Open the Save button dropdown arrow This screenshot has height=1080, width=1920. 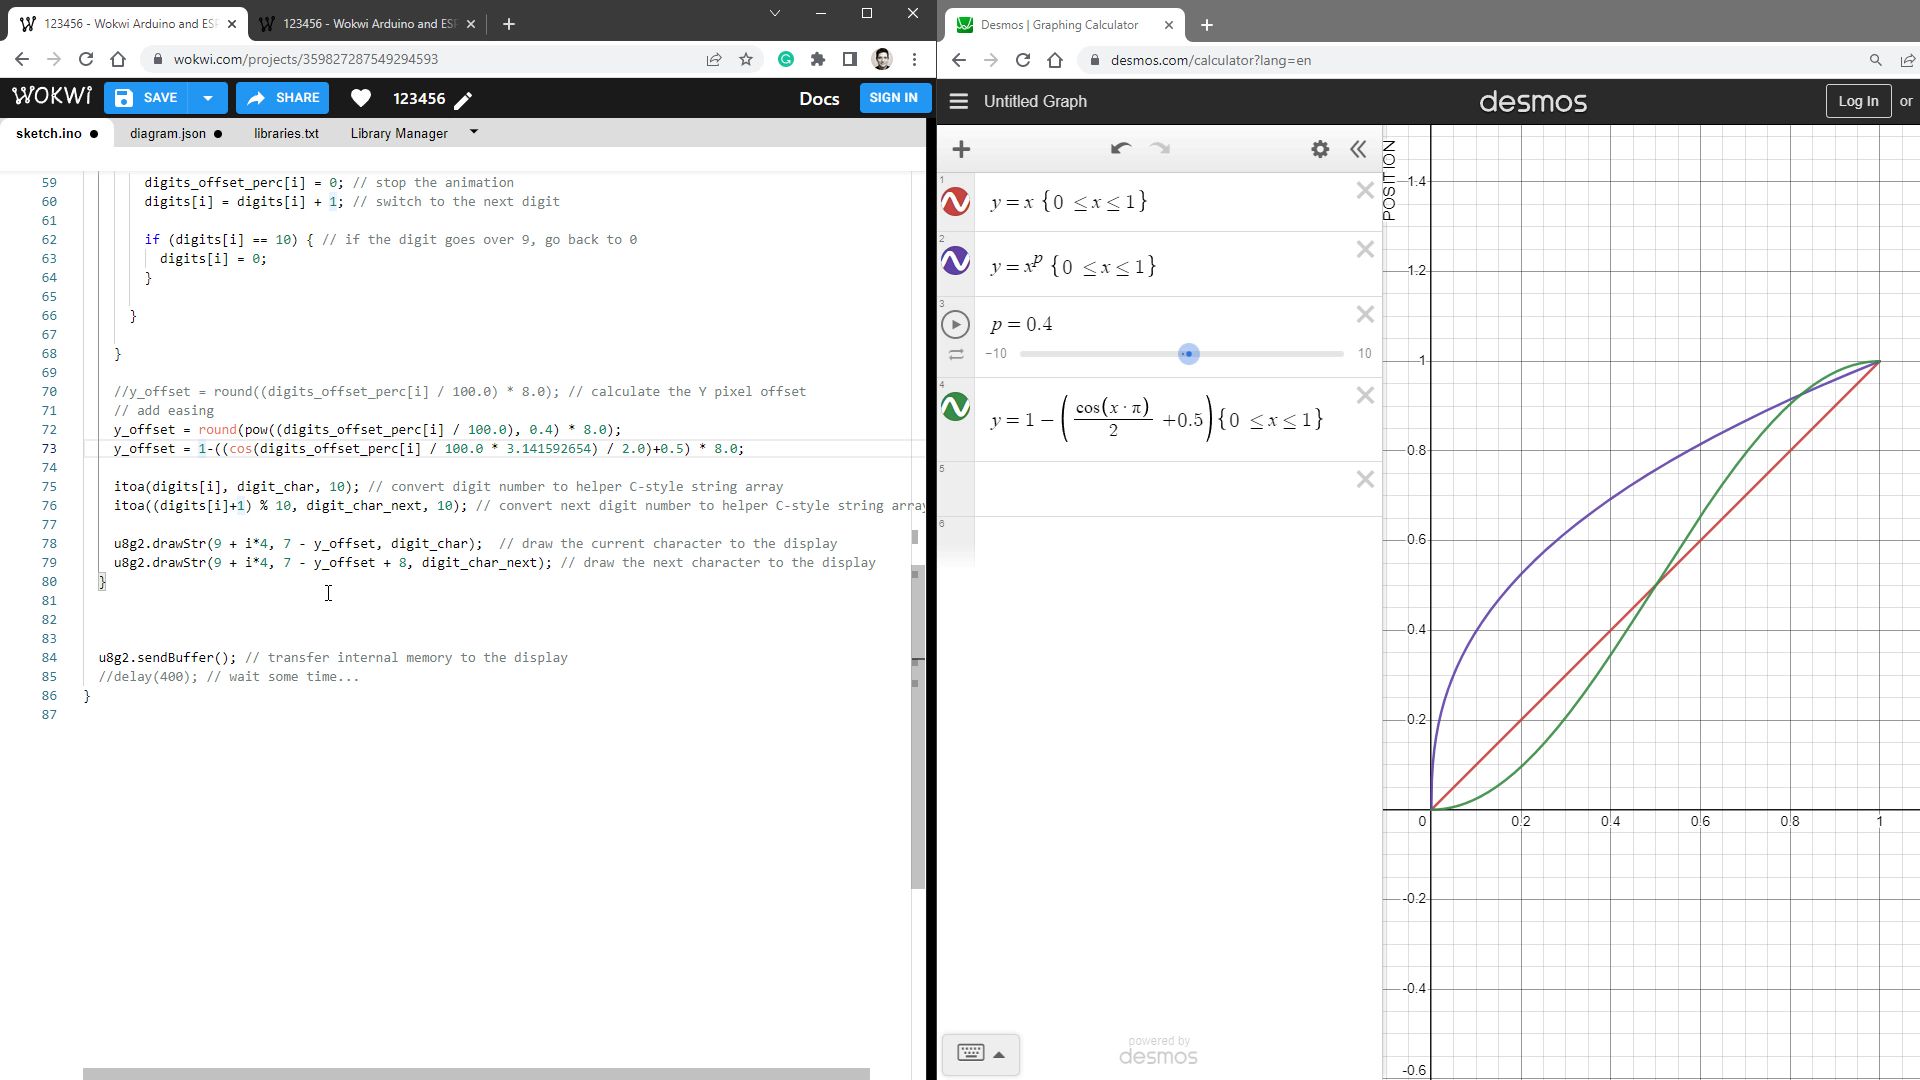point(208,98)
